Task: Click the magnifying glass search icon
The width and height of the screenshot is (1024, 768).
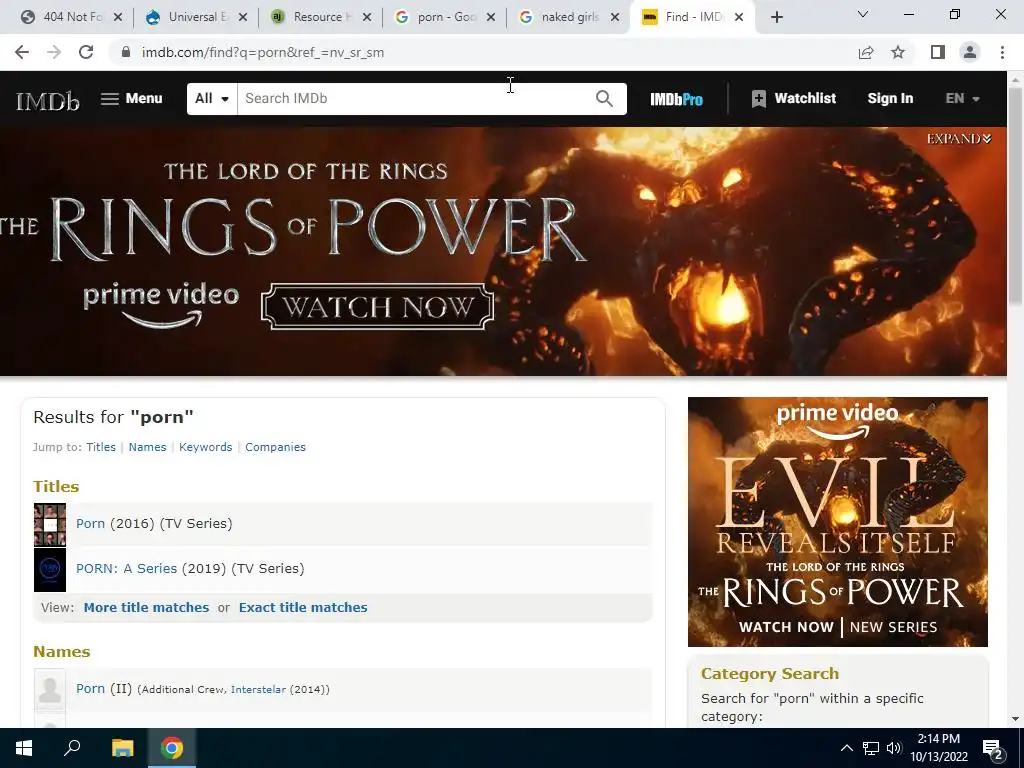Action: tap(605, 99)
